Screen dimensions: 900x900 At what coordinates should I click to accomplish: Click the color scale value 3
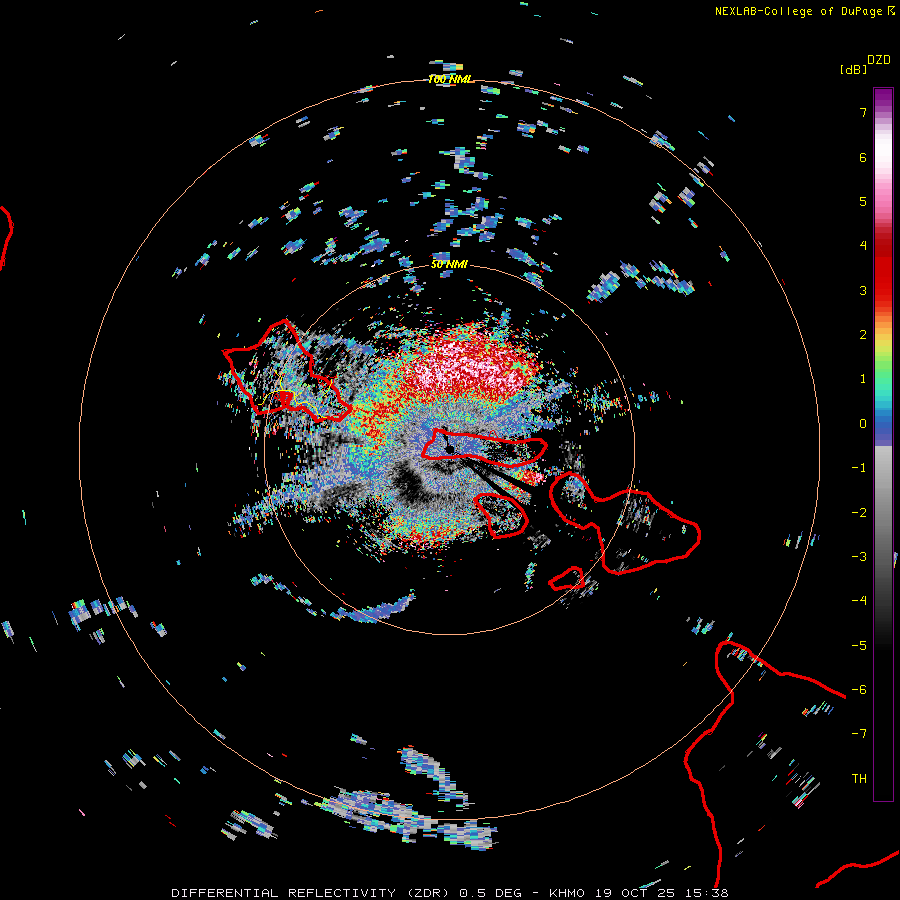click(863, 290)
